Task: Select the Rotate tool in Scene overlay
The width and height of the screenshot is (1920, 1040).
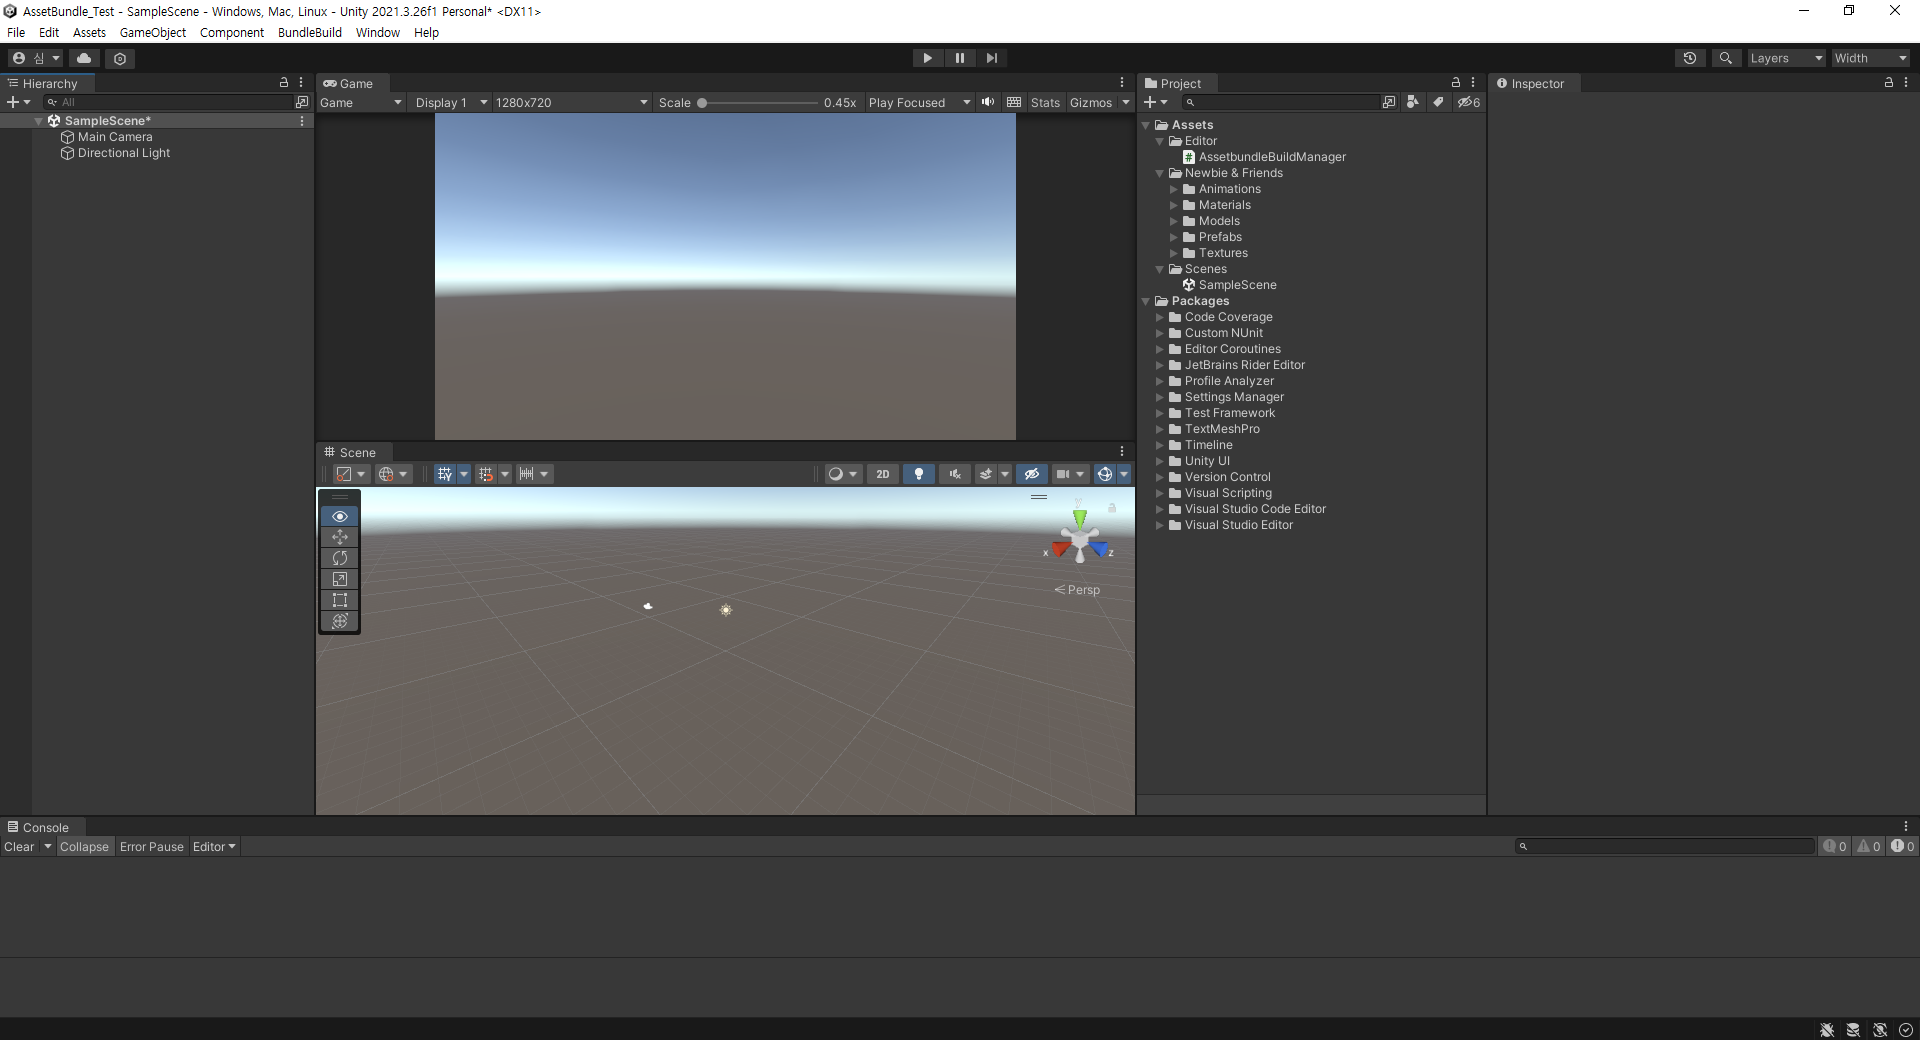Action: pos(340,558)
